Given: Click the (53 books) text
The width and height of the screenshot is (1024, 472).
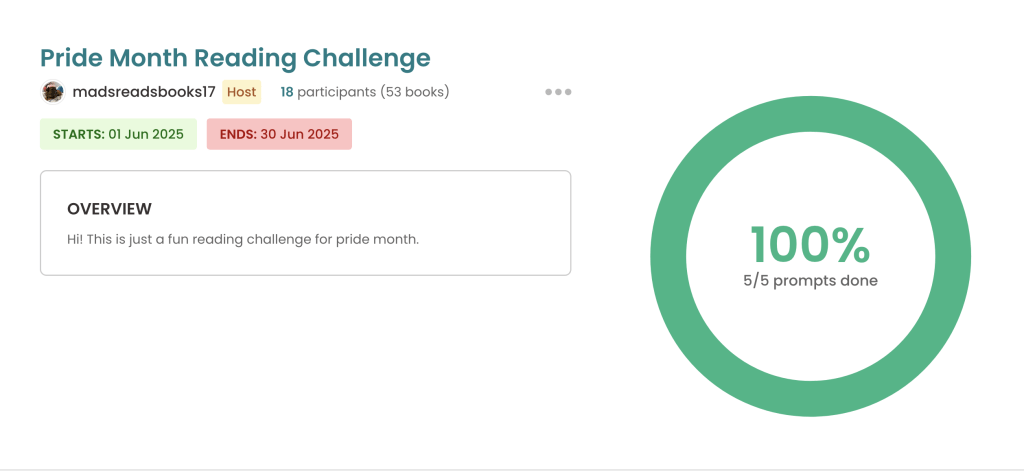Looking at the screenshot, I should click(x=415, y=92).
